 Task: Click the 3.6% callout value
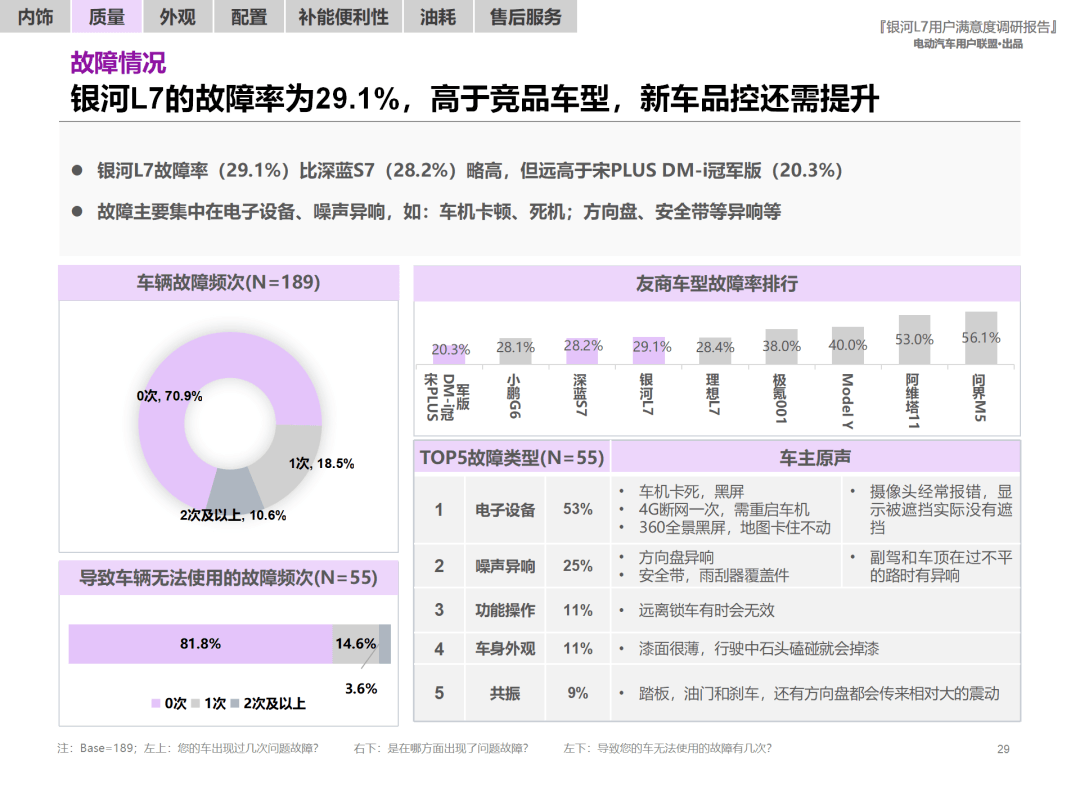click(361, 689)
